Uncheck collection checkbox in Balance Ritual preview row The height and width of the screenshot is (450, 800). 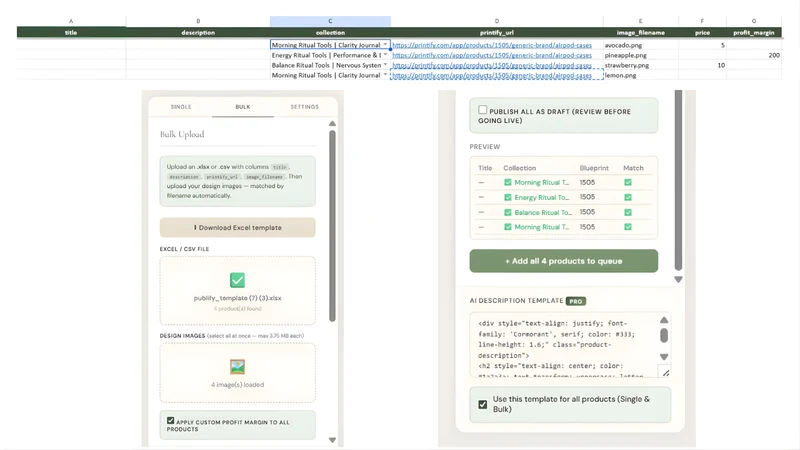coord(508,212)
